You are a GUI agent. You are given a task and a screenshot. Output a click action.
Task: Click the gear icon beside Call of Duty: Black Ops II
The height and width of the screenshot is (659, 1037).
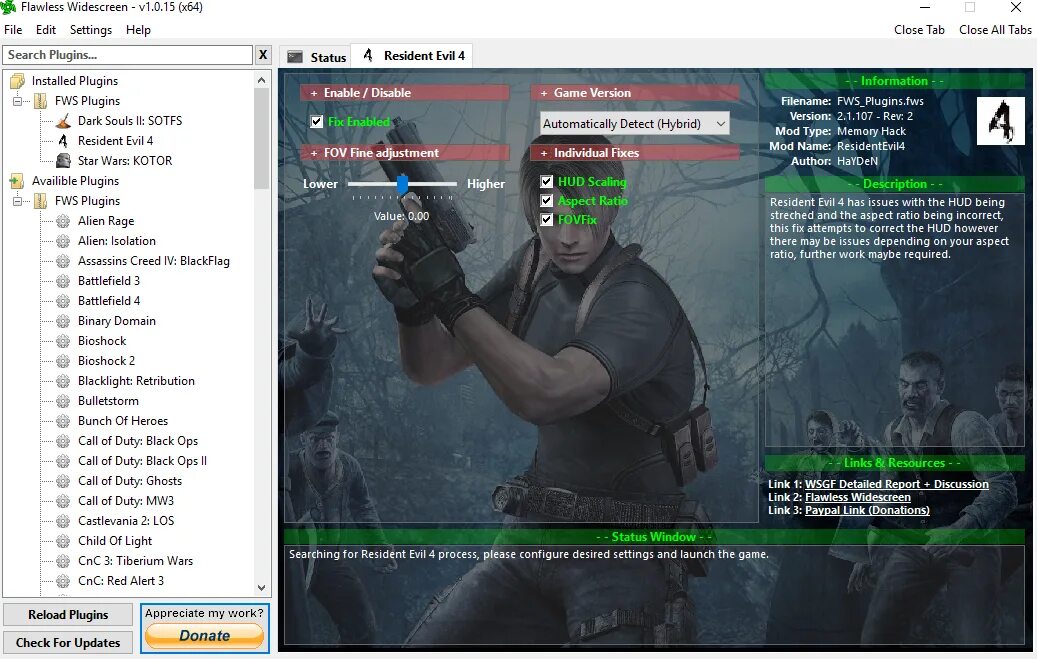point(63,461)
